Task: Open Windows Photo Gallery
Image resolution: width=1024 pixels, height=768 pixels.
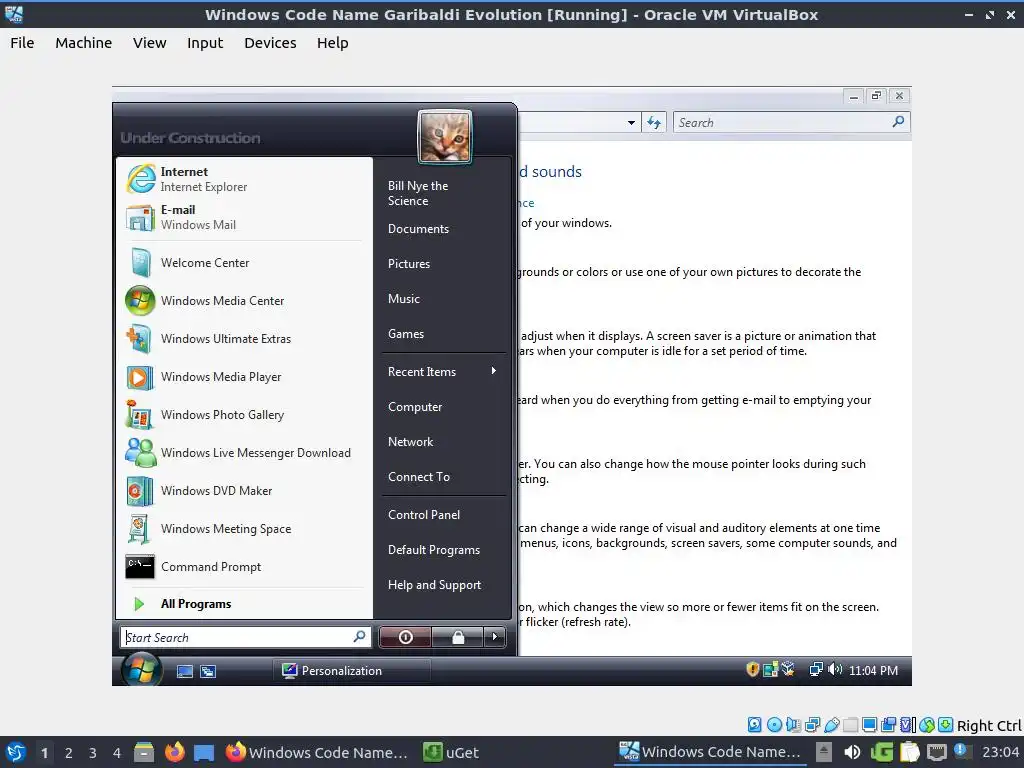Action: coord(243,414)
